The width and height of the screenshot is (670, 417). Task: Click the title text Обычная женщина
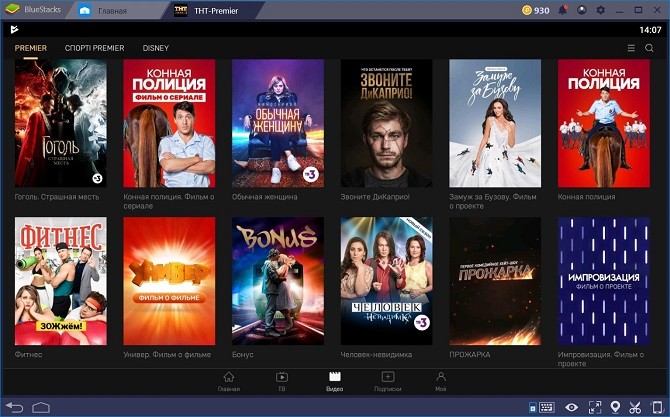pos(264,197)
